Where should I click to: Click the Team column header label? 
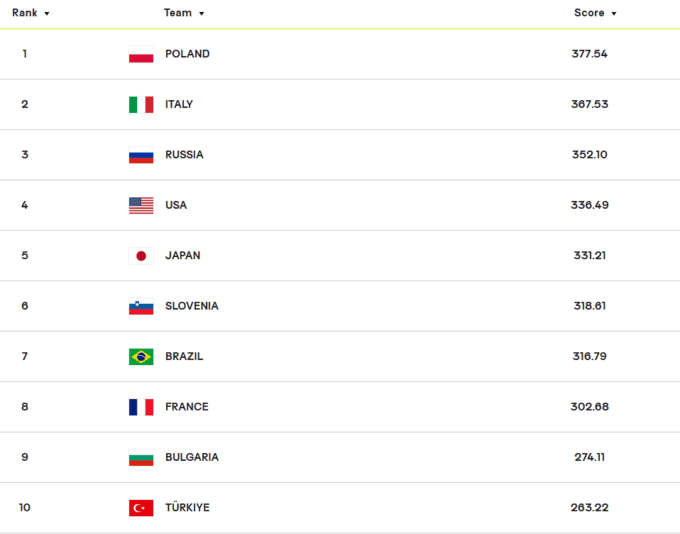click(178, 13)
